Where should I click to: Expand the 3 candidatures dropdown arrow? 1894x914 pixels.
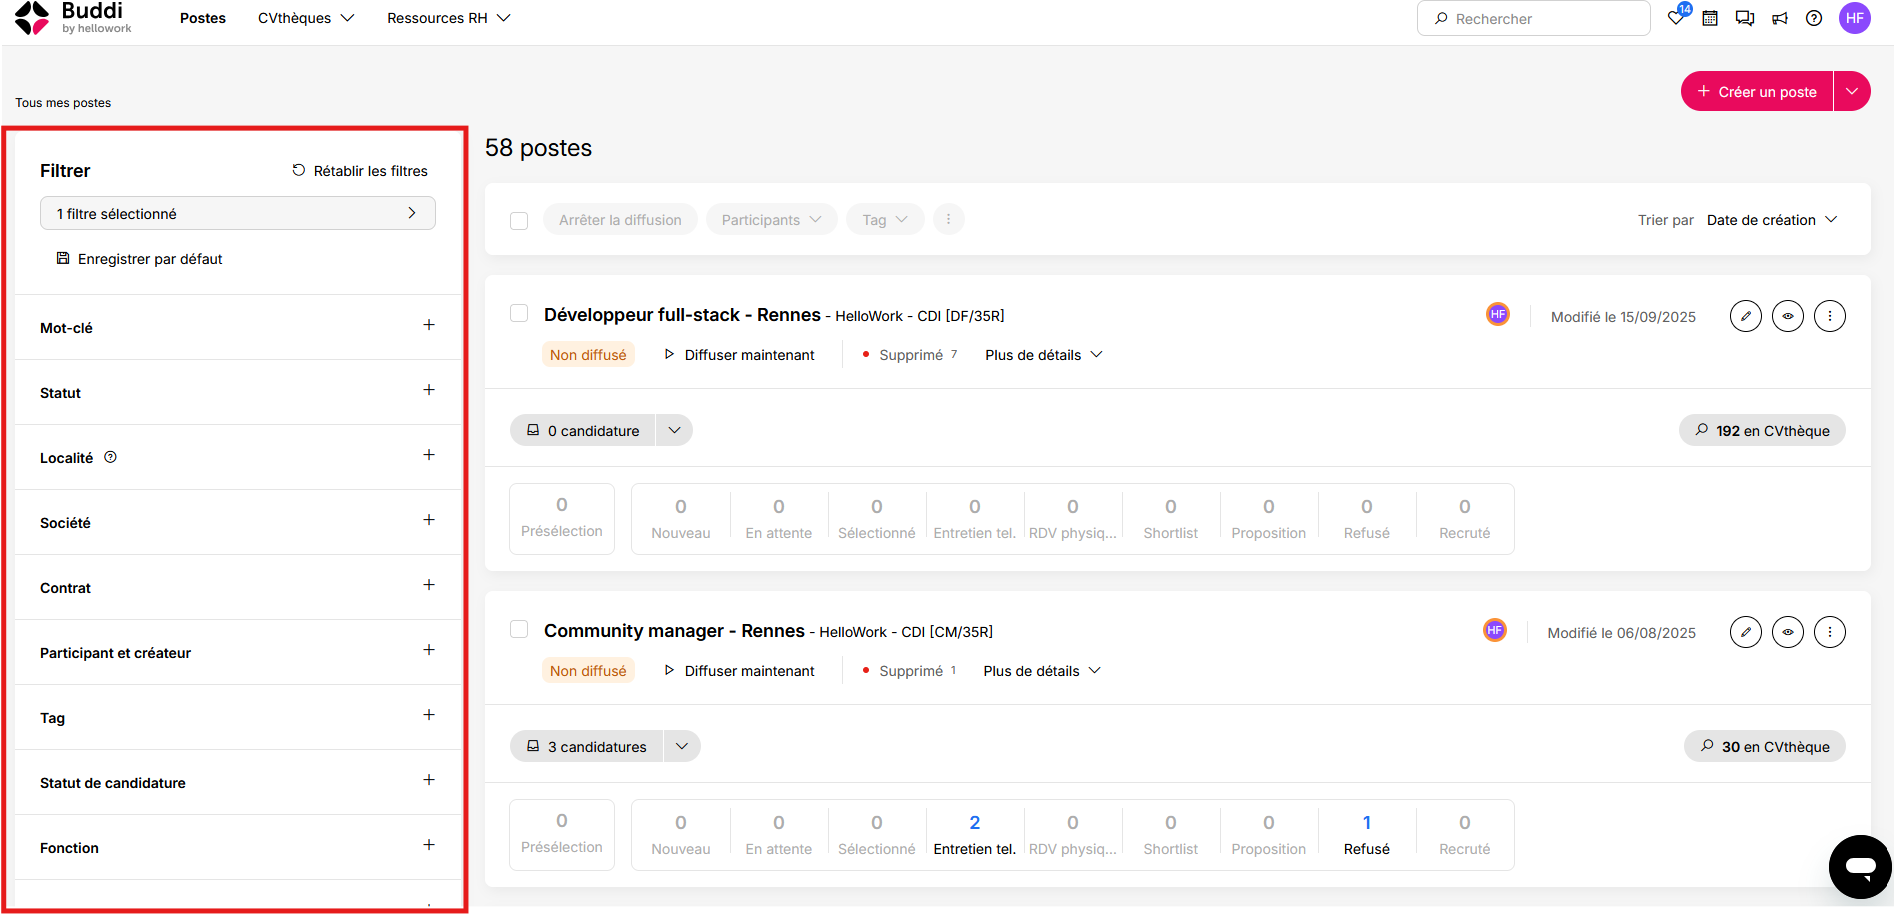(x=682, y=746)
